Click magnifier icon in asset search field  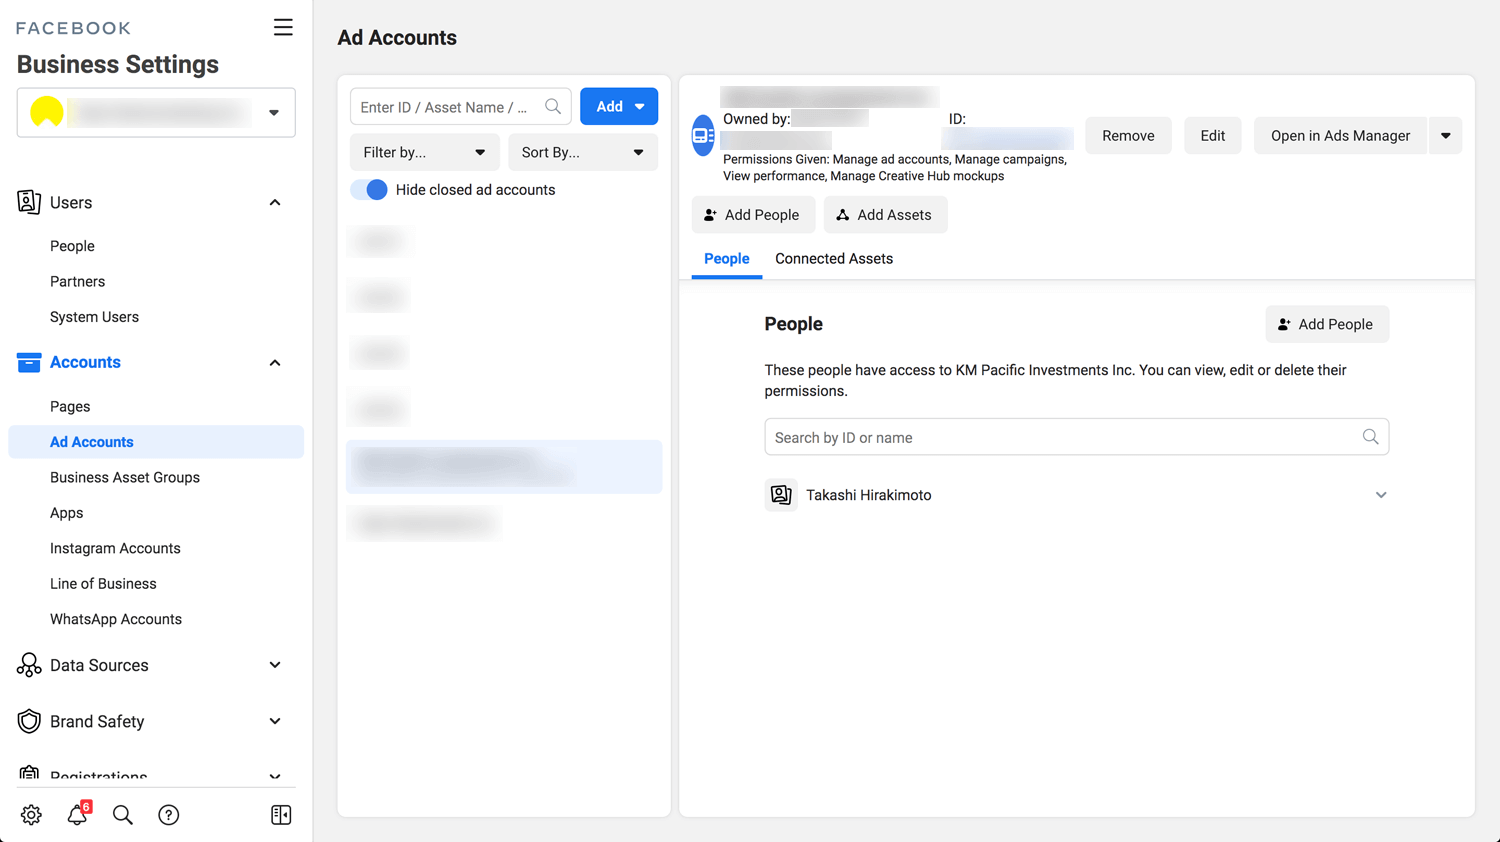click(x=553, y=106)
